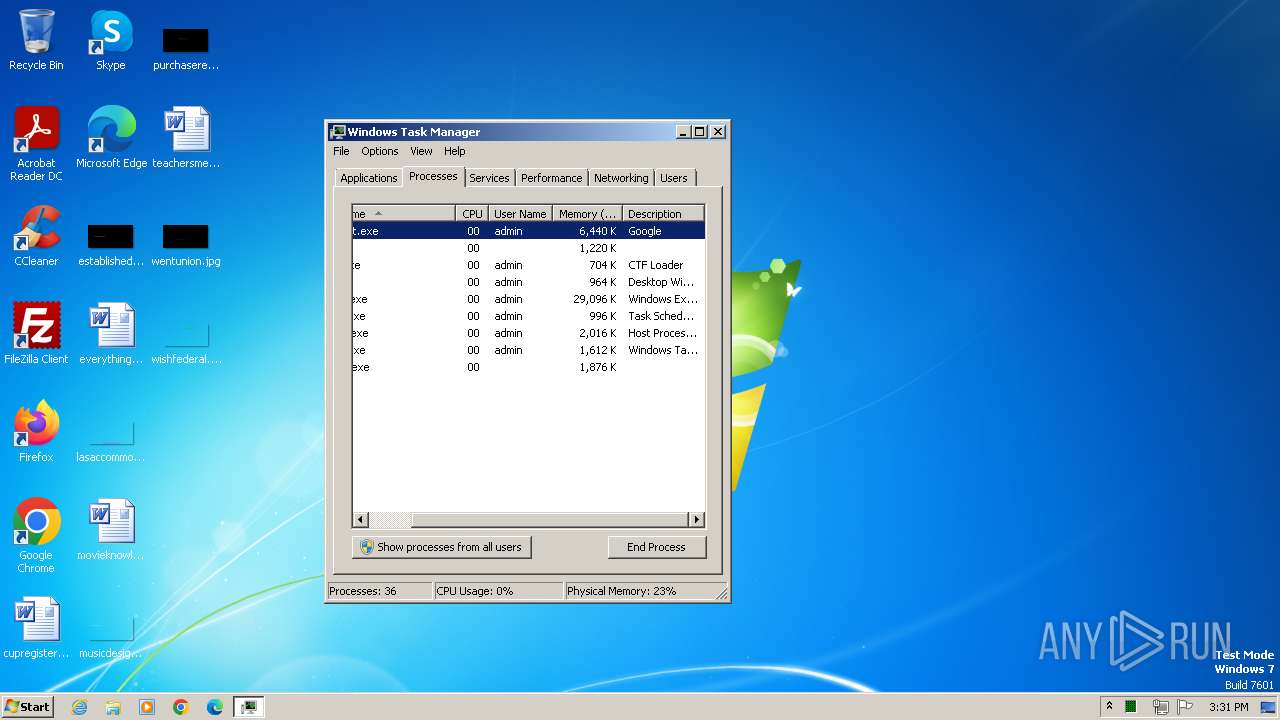Screen dimensions: 1280x720
Task: Select the purchasere desktop file
Action: [186, 49]
